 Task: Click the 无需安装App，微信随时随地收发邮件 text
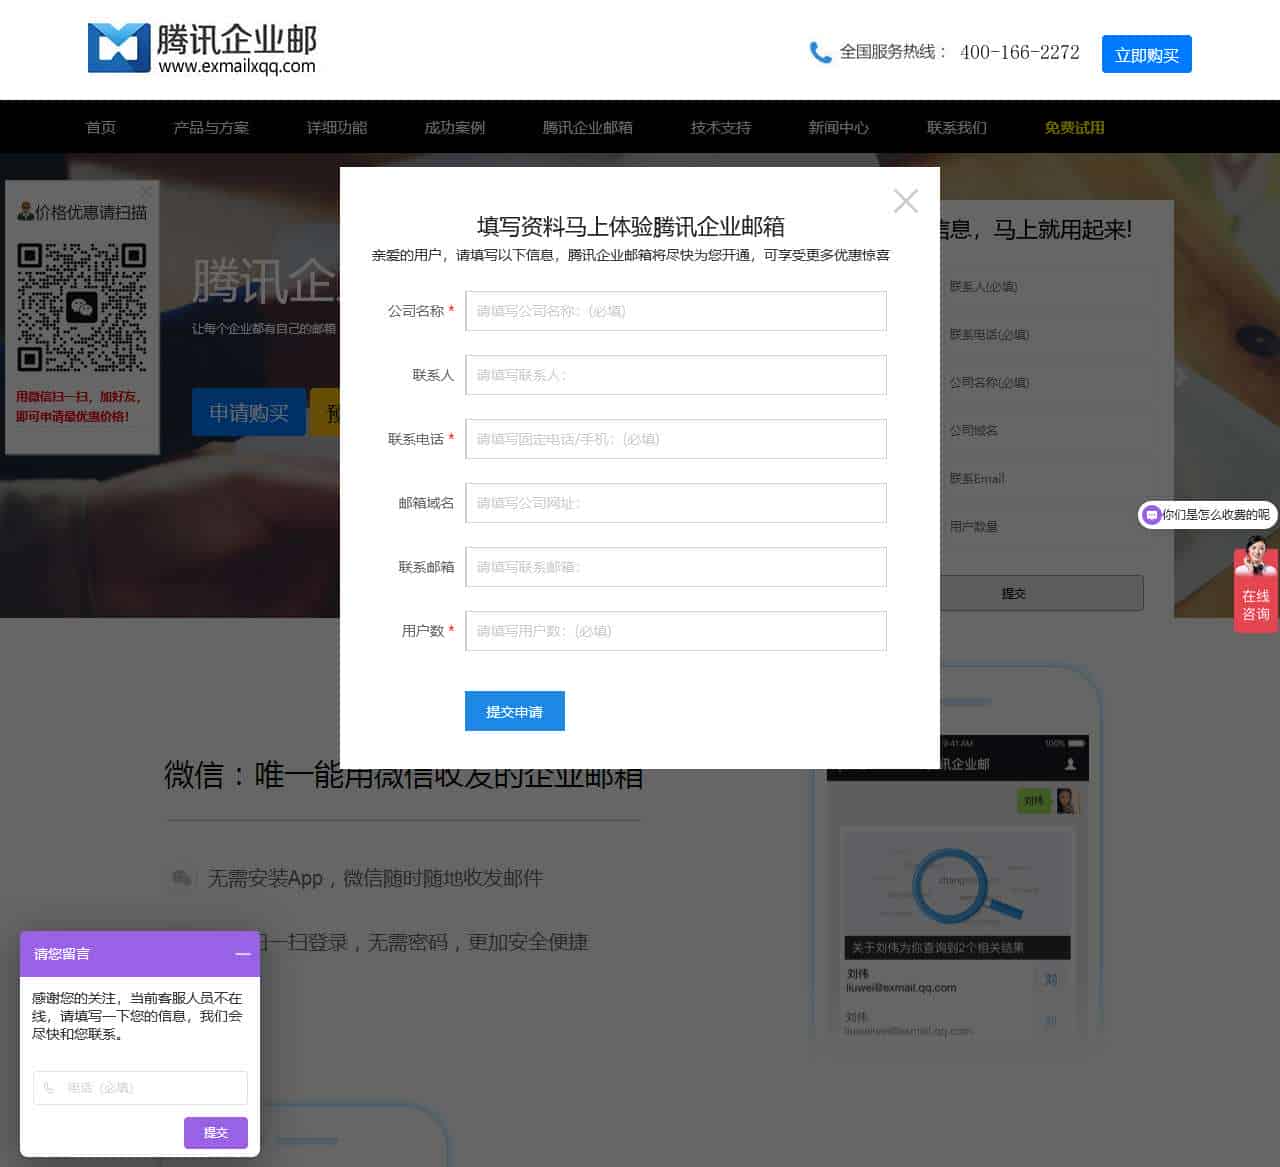[375, 878]
